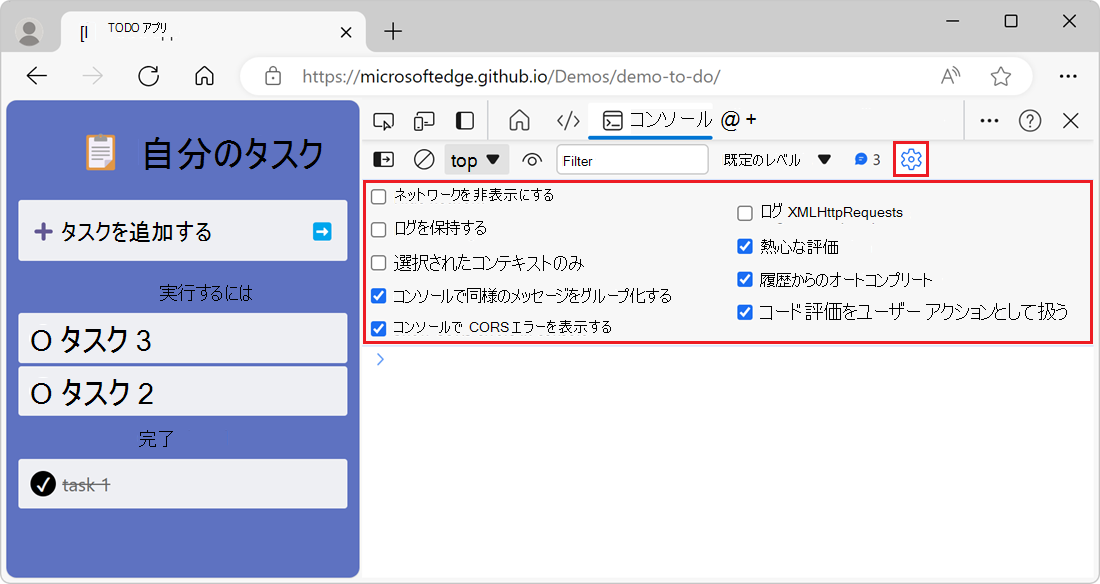Check the ログを保持する option
This screenshot has width=1100, height=584.
click(x=378, y=229)
